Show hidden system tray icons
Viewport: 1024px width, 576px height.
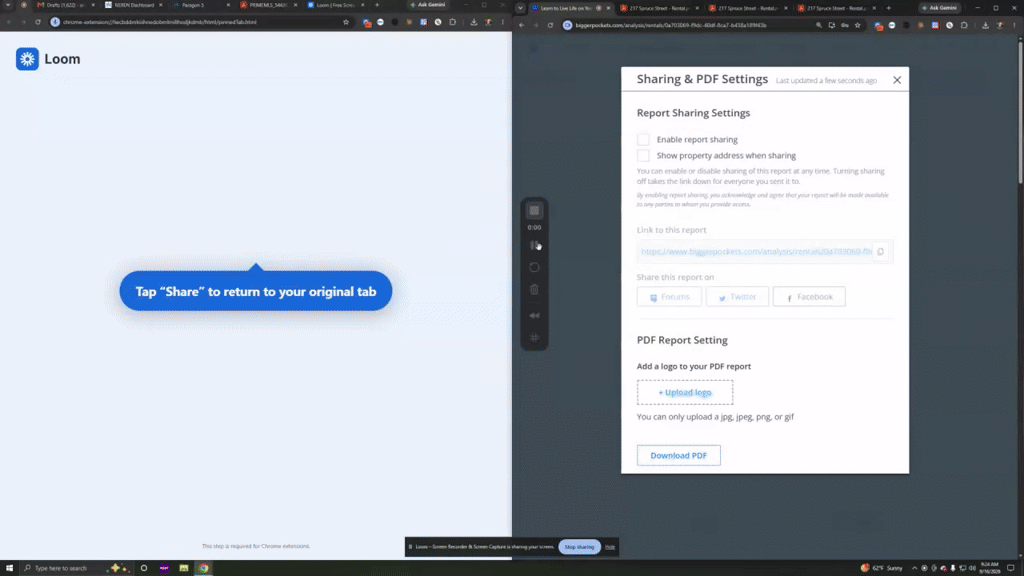click(x=914, y=568)
